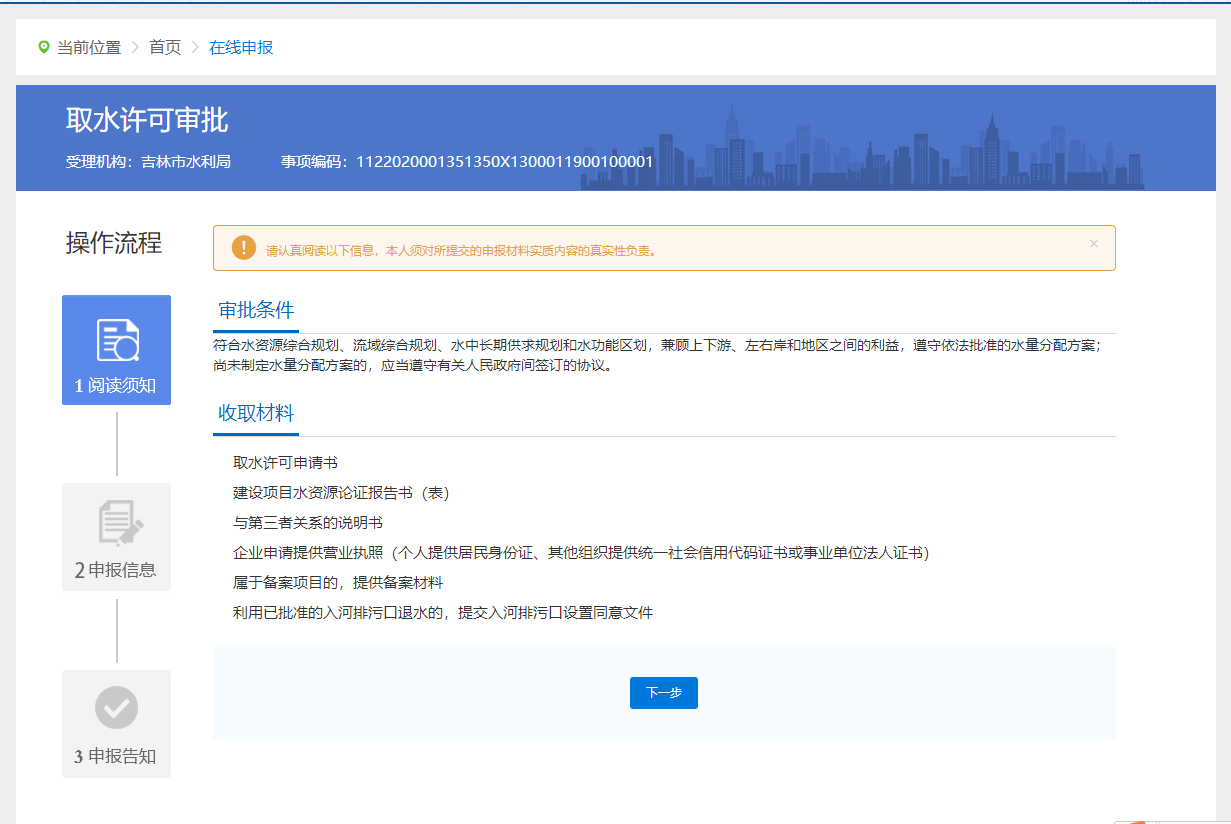The height and width of the screenshot is (824, 1231).
Task: Click the chevron after 当前位置
Action: pos(135,47)
